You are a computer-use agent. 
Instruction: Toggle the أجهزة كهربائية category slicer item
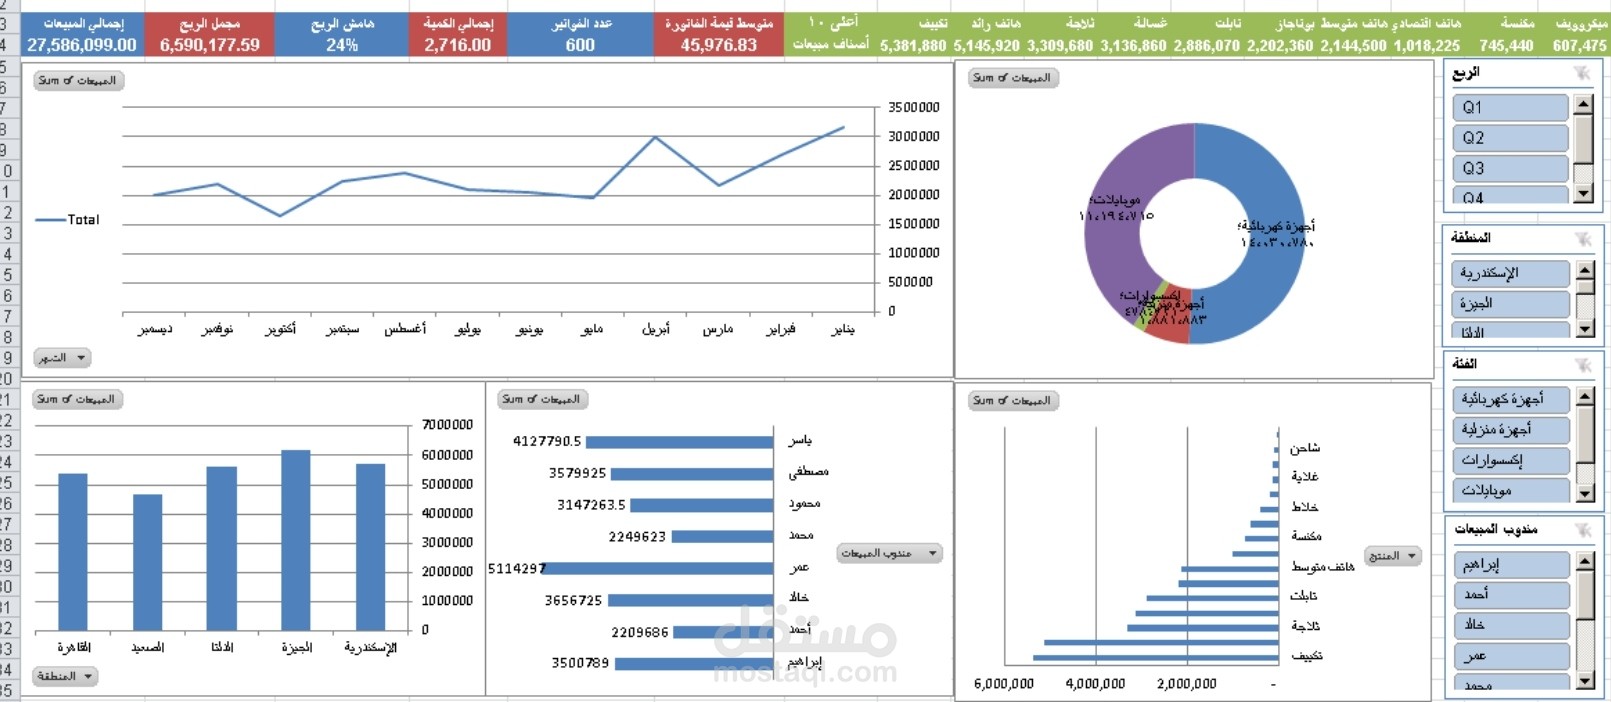coord(1510,399)
